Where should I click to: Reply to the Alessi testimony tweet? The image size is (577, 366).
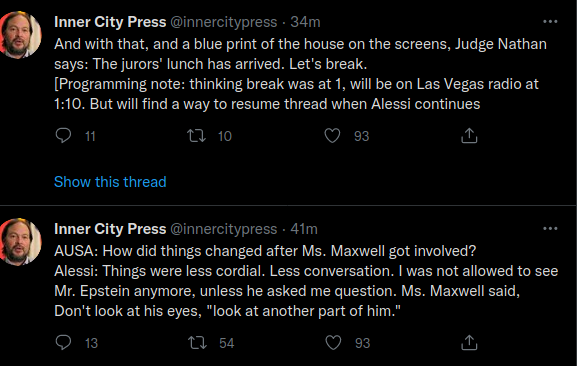tap(63, 343)
